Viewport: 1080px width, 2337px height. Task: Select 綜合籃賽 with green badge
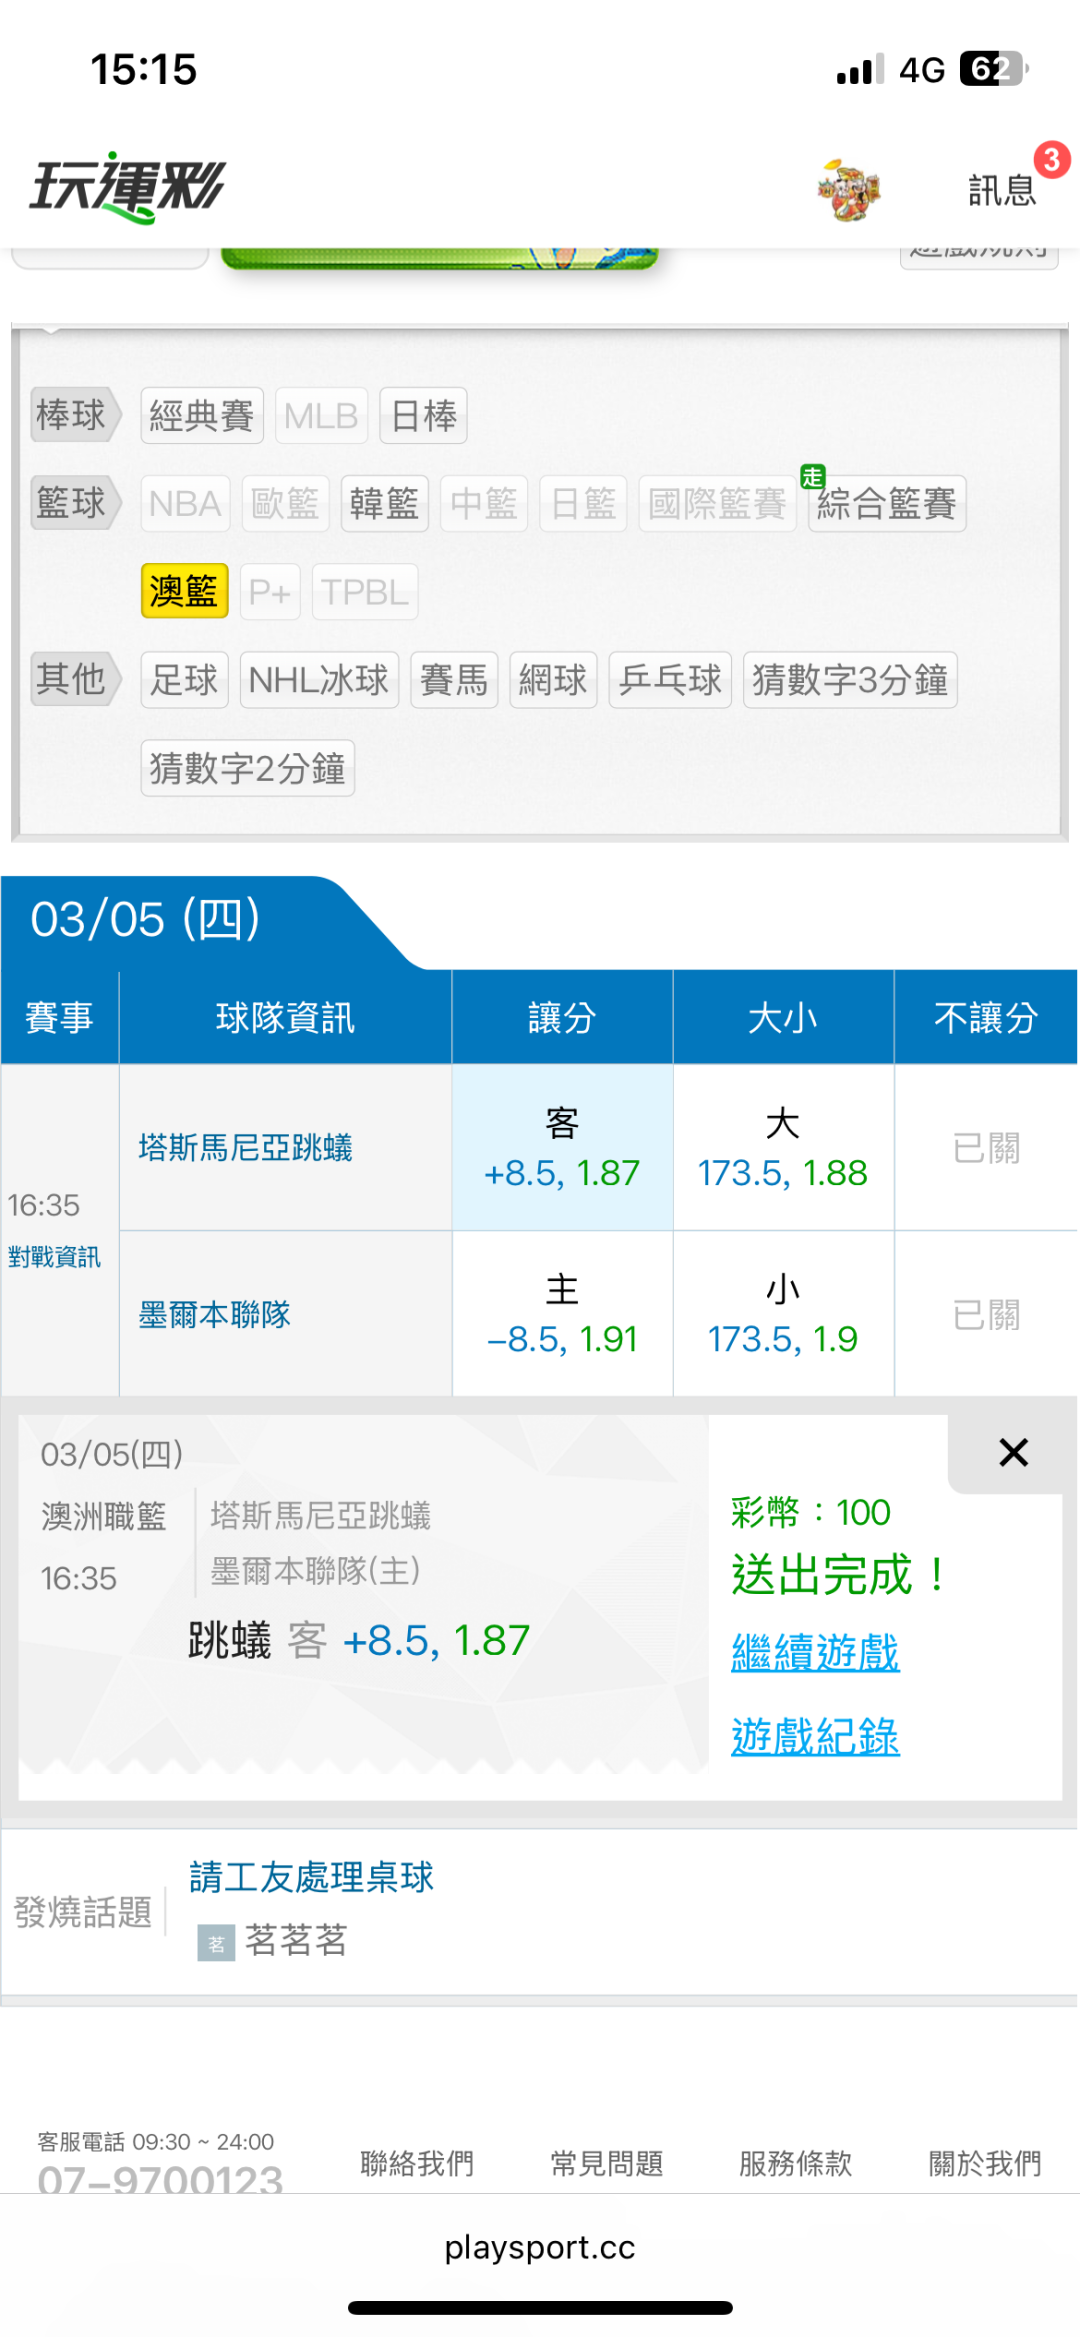887,503
